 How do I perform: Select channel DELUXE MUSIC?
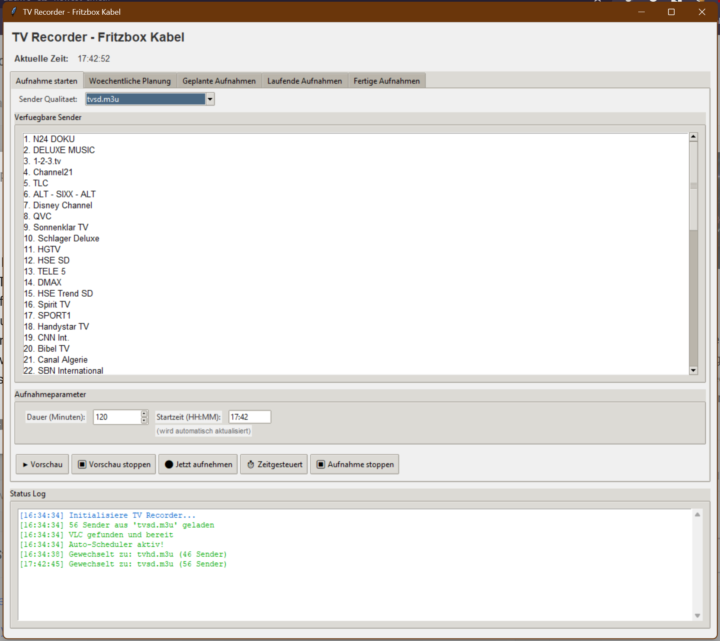pos(59,150)
